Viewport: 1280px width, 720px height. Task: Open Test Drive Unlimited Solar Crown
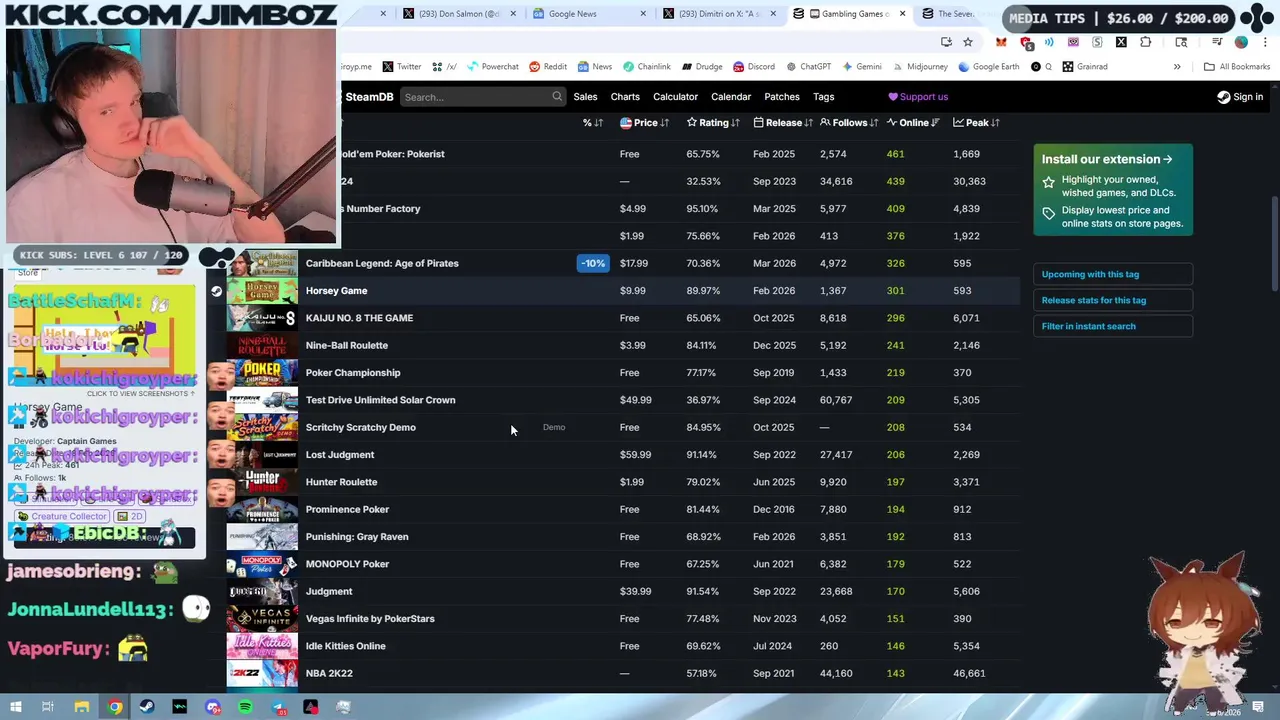pos(380,400)
